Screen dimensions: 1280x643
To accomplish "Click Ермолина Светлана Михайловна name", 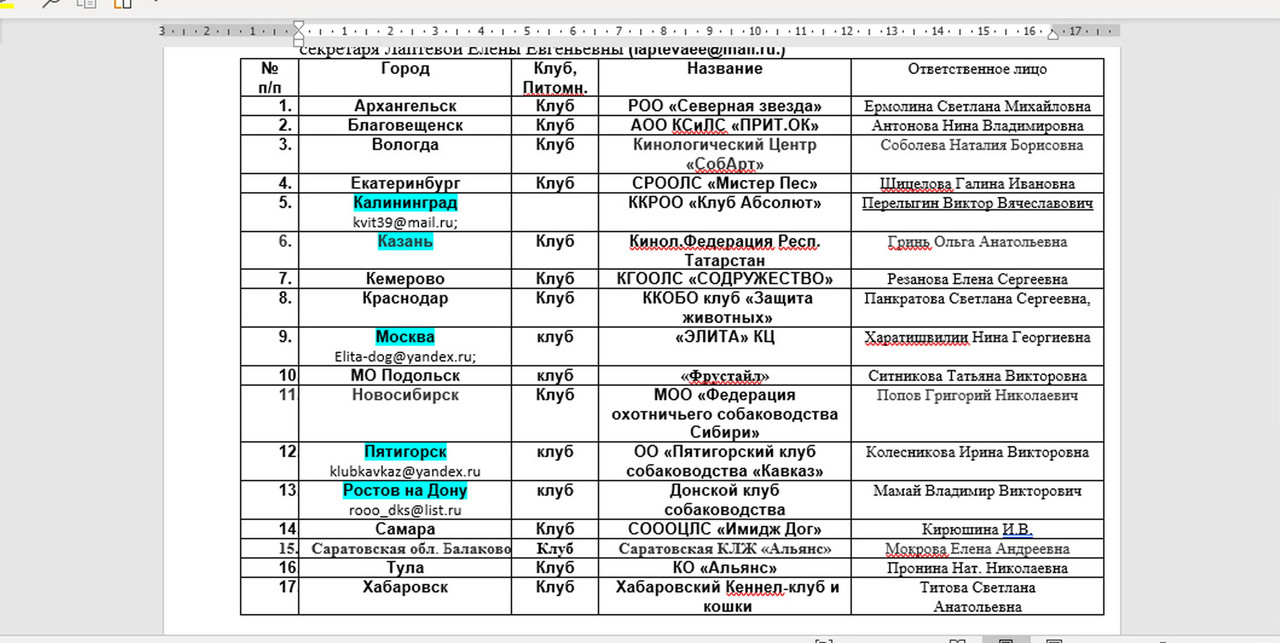I will click(x=977, y=107).
